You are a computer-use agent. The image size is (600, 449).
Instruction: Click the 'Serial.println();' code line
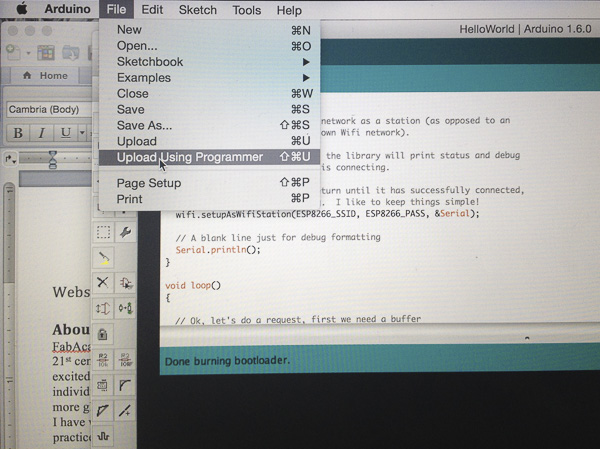[218, 250]
